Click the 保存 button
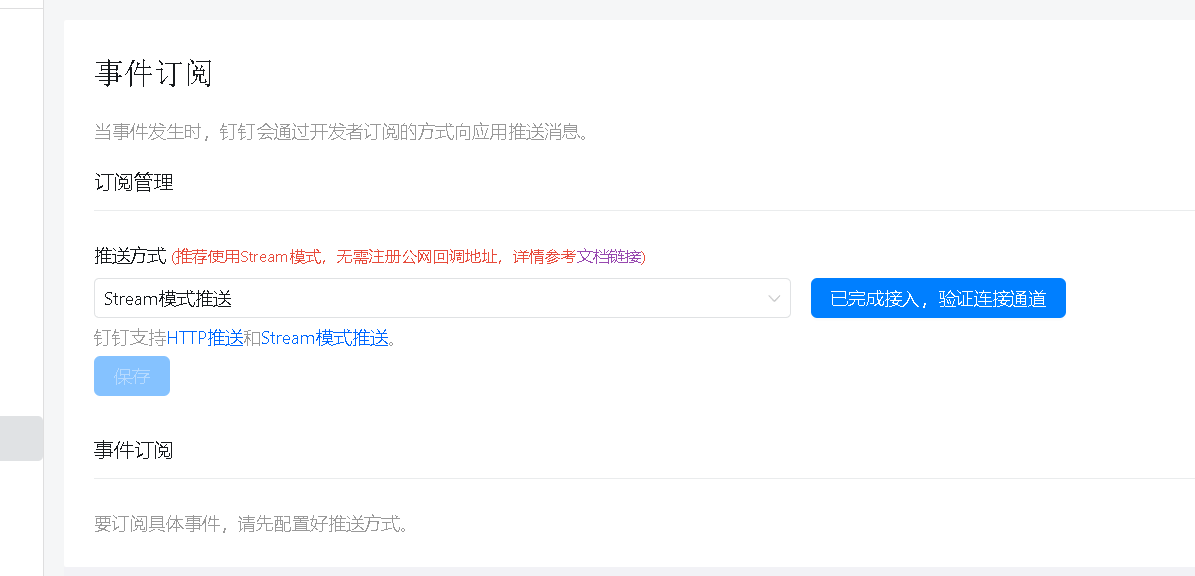1195x576 pixels. tap(132, 376)
